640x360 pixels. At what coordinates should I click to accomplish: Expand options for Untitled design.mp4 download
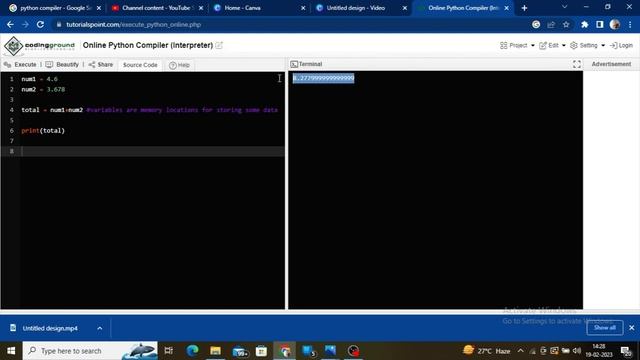click(x=100, y=328)
